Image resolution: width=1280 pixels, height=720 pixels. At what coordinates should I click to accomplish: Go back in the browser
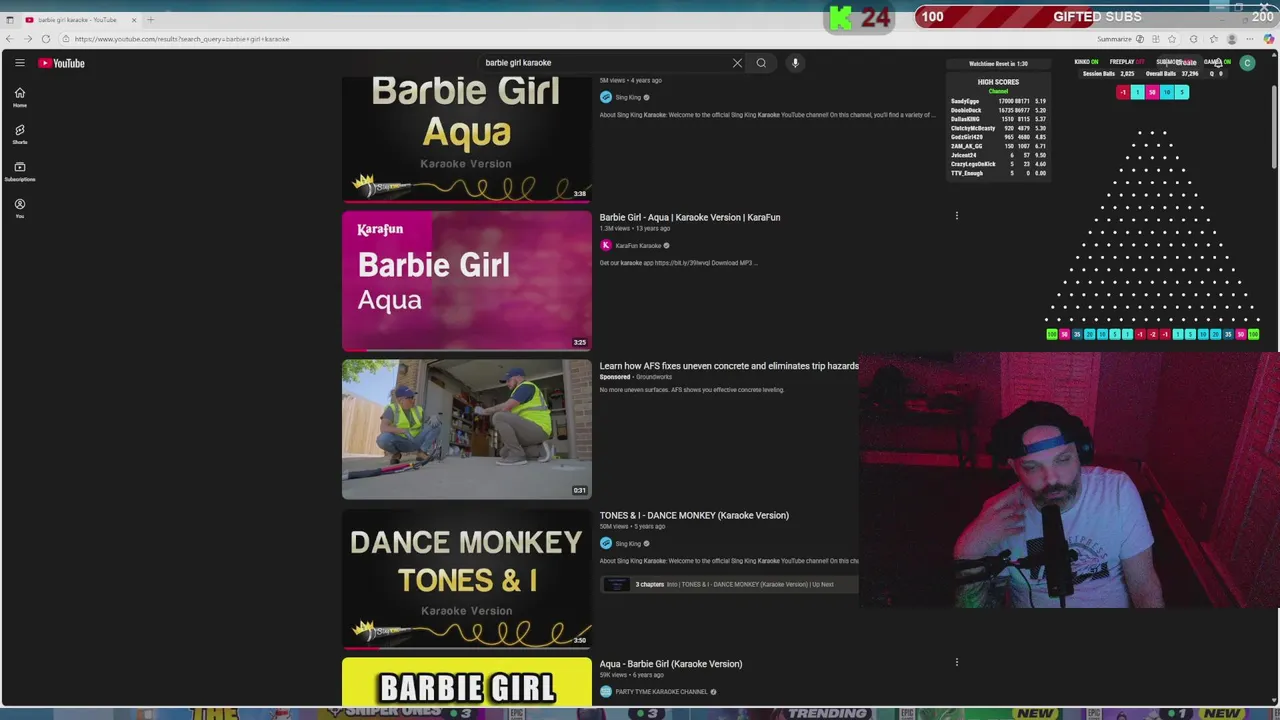coord(10,39)
